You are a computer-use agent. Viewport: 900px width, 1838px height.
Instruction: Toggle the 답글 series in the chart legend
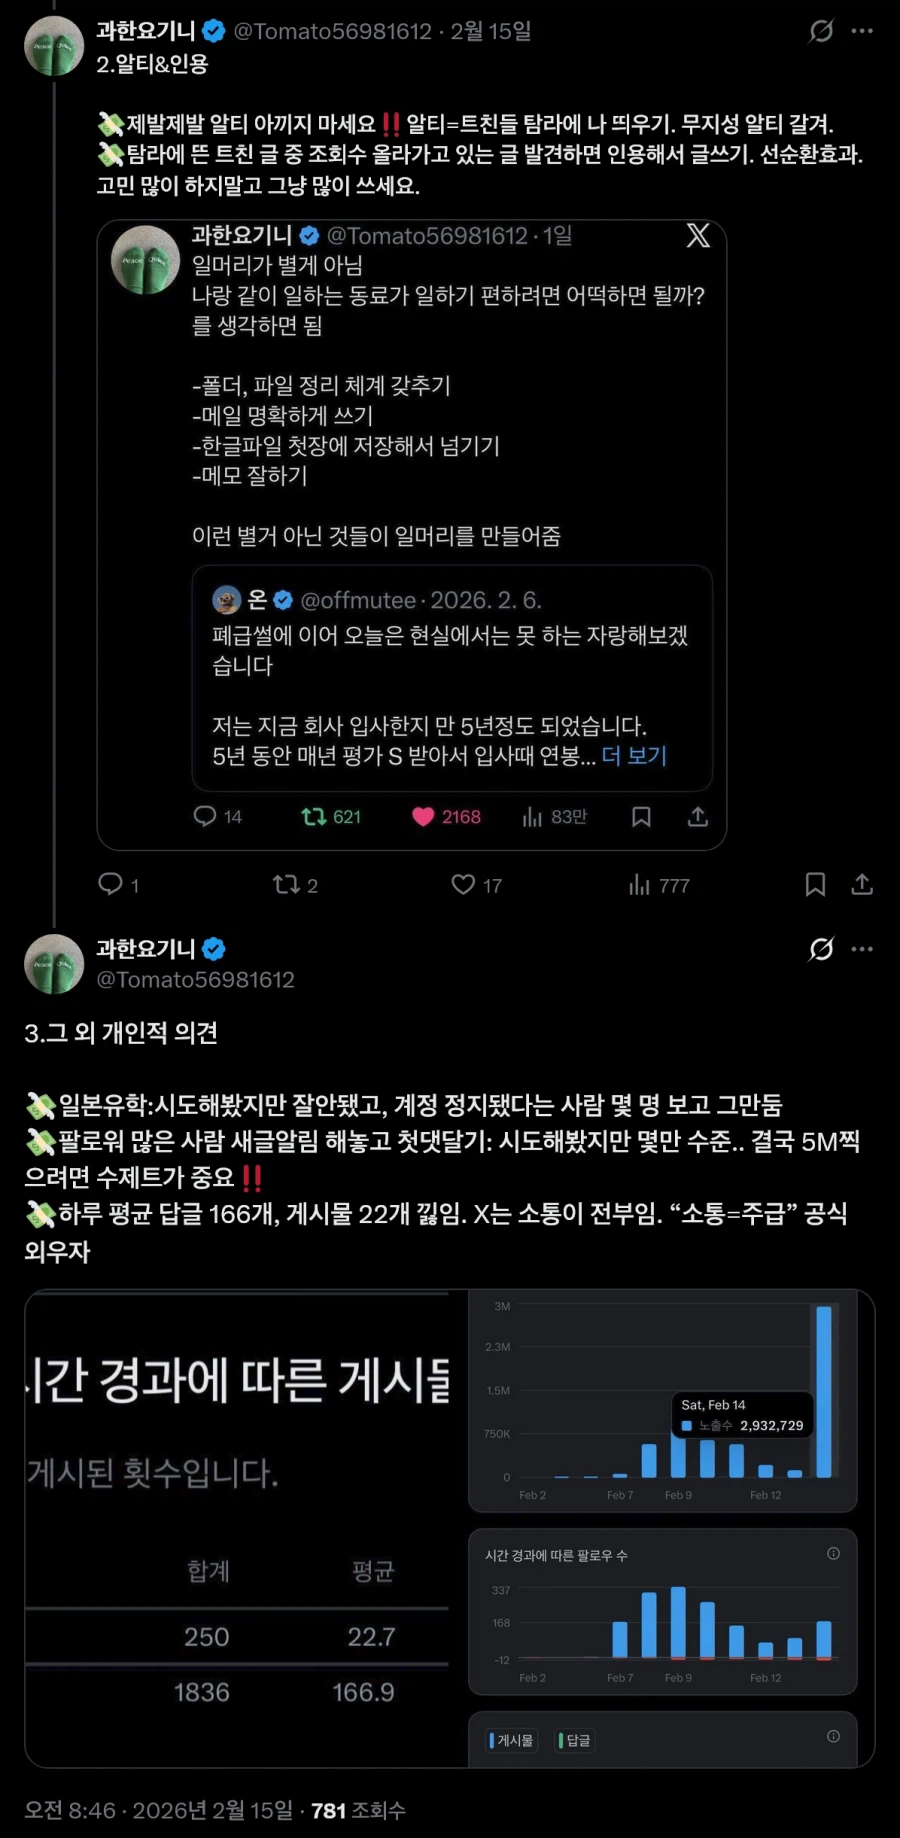pyautogui.click(x=576, y=1740)
